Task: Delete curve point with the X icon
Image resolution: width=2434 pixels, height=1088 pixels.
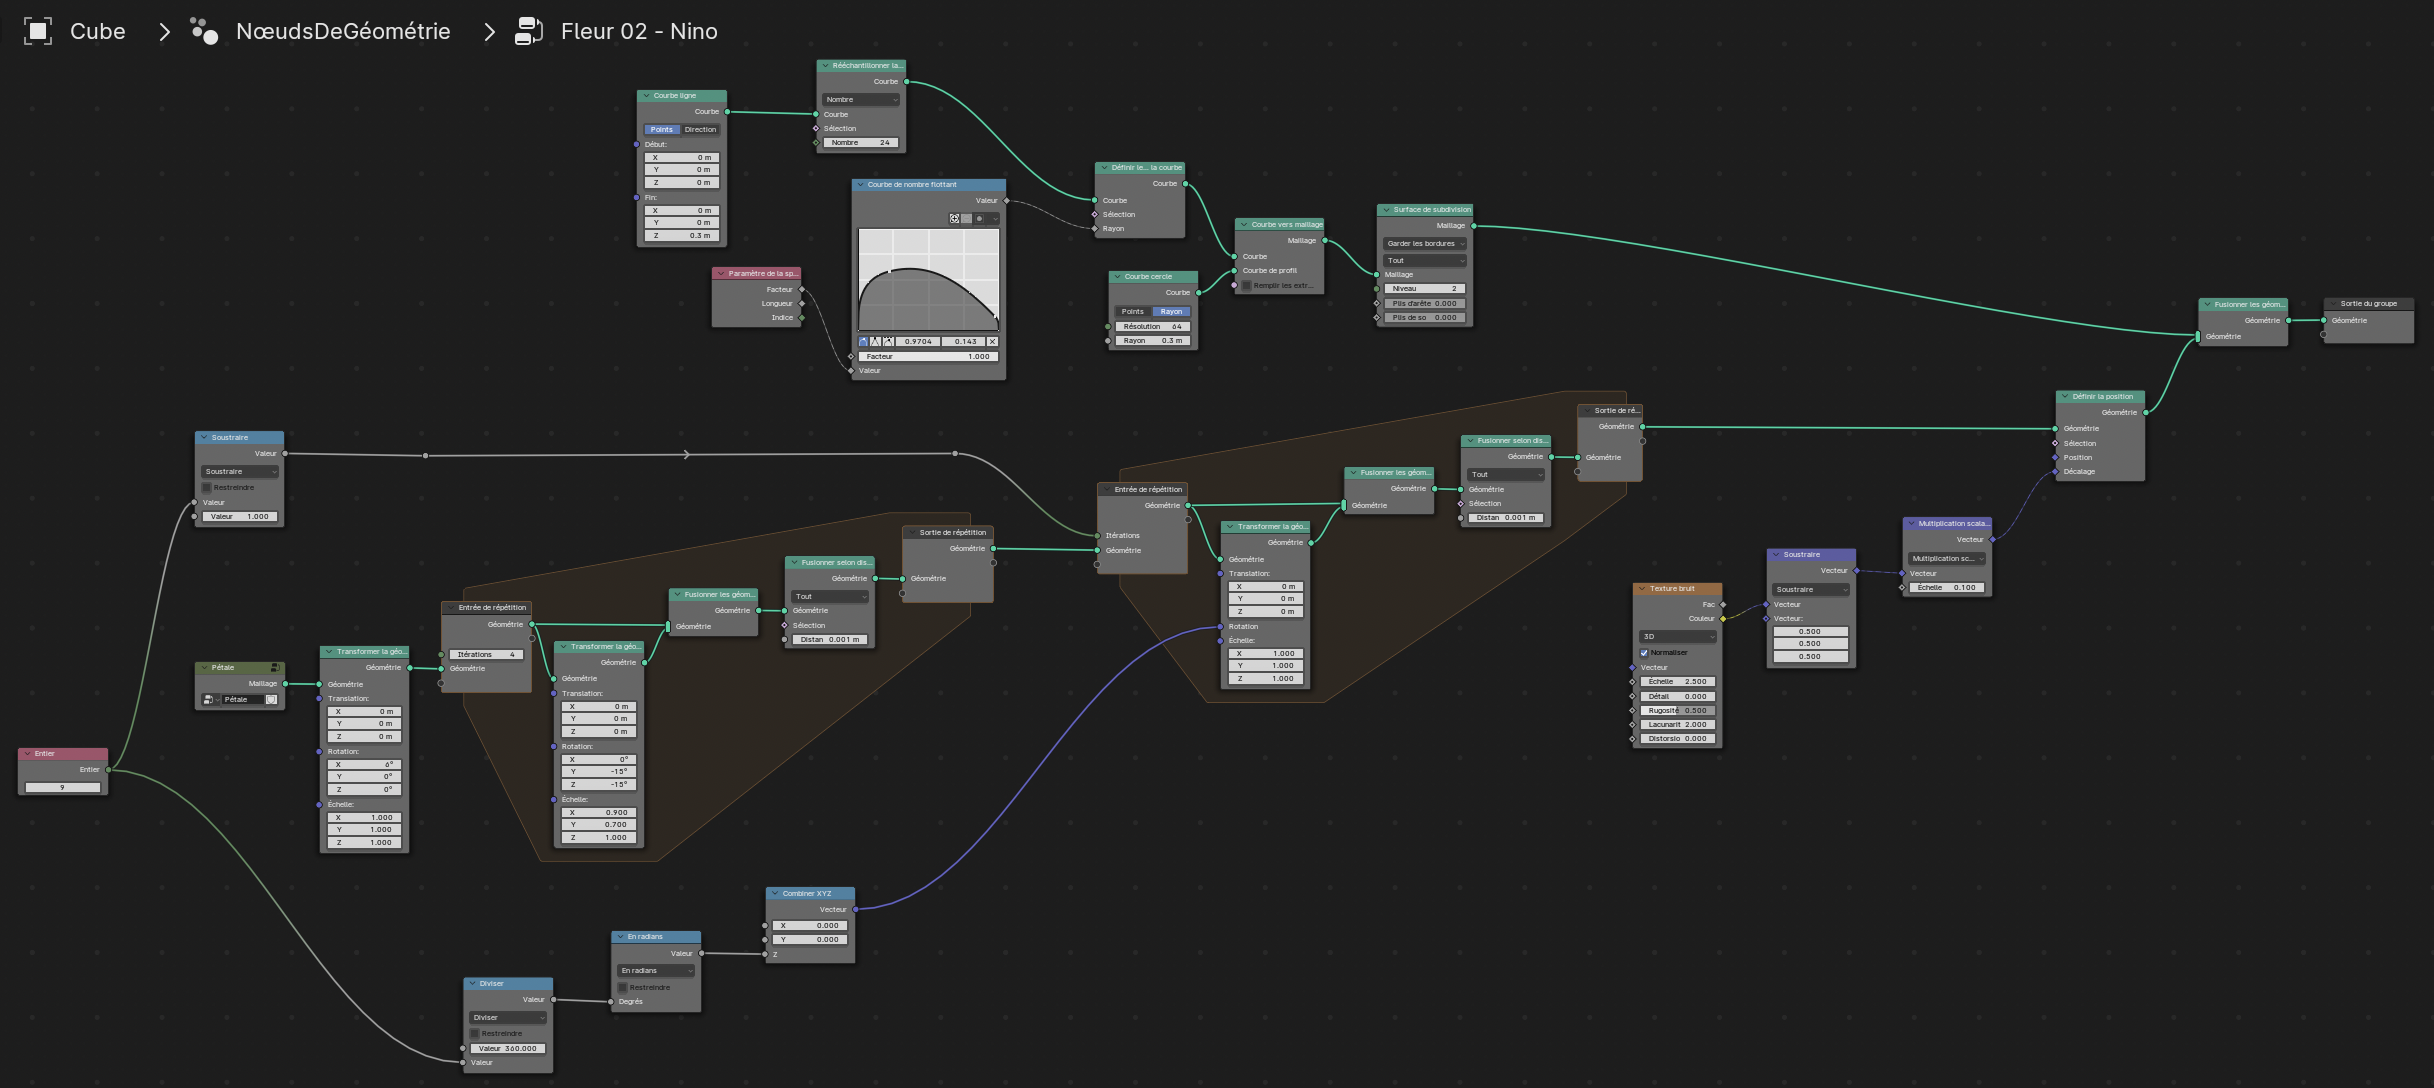Action: coord(992,342)
